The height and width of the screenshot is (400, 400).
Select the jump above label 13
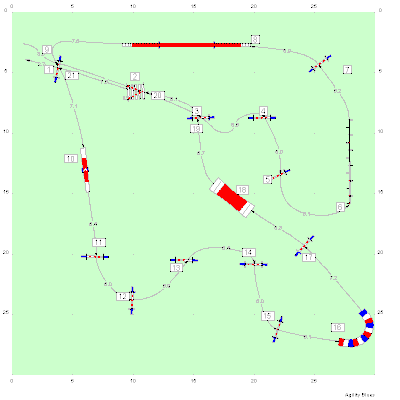(184, 260)
